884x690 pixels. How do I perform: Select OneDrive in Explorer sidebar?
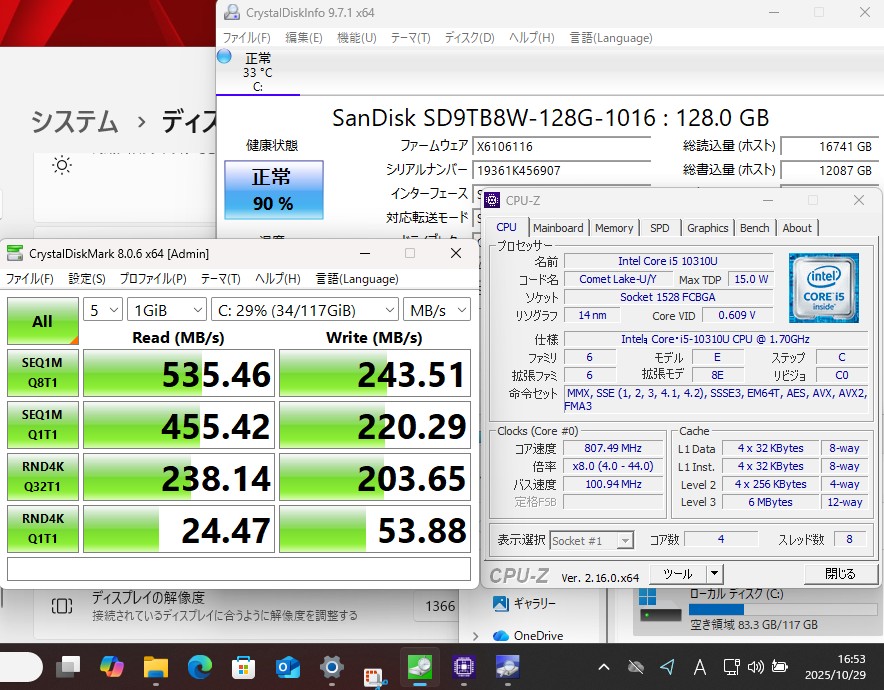528,636
